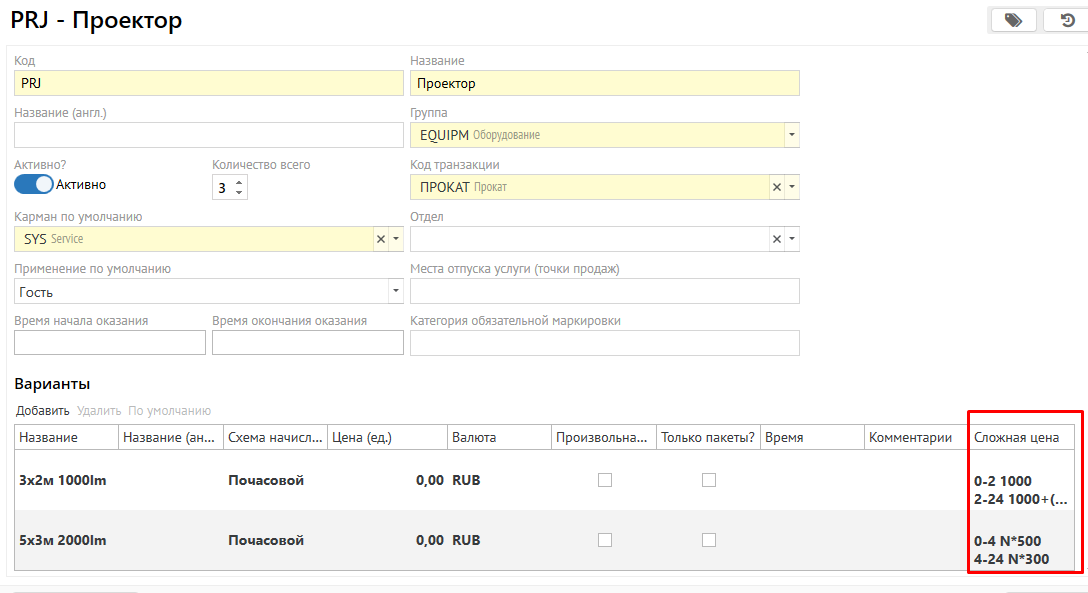This screenshot has width=1088, height=593.
Task: Click the tags icon button
Action: (1013, 20)
